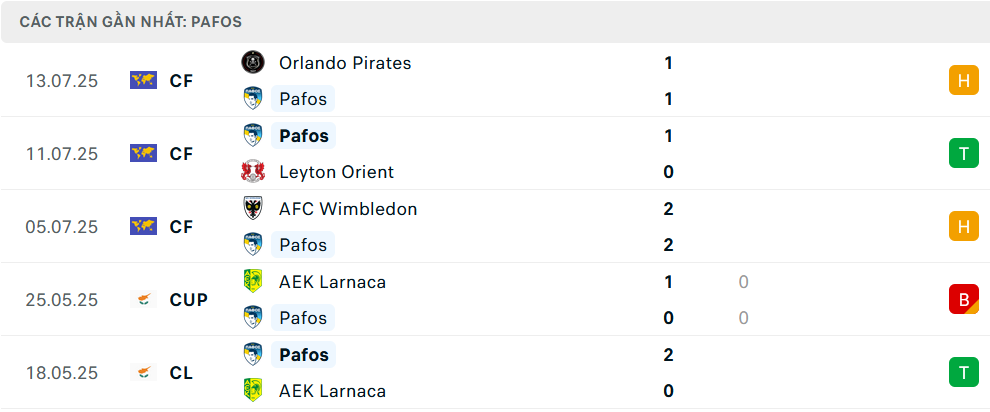Click the world flag icon beside 11.07.25

(x=143, y=153)
